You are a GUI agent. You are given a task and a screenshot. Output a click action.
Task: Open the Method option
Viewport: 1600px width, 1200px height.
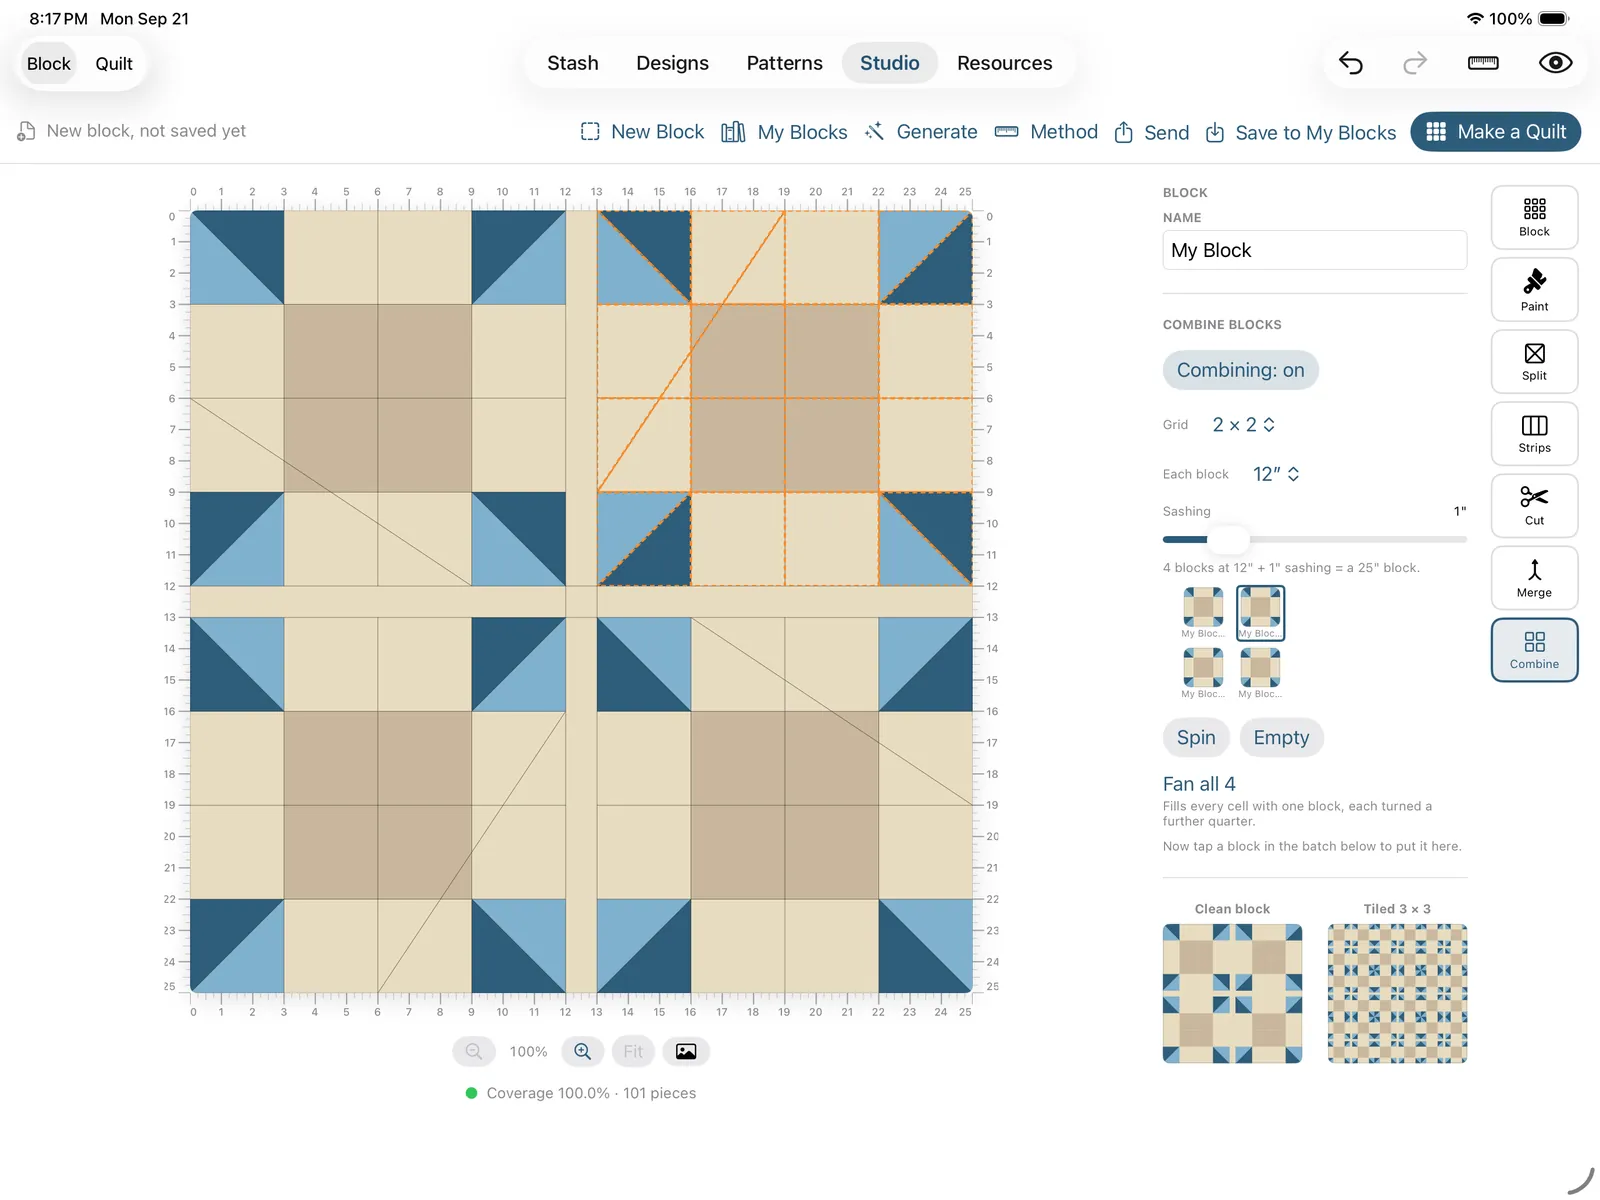pyautogui.click(x=1046, y=132)
